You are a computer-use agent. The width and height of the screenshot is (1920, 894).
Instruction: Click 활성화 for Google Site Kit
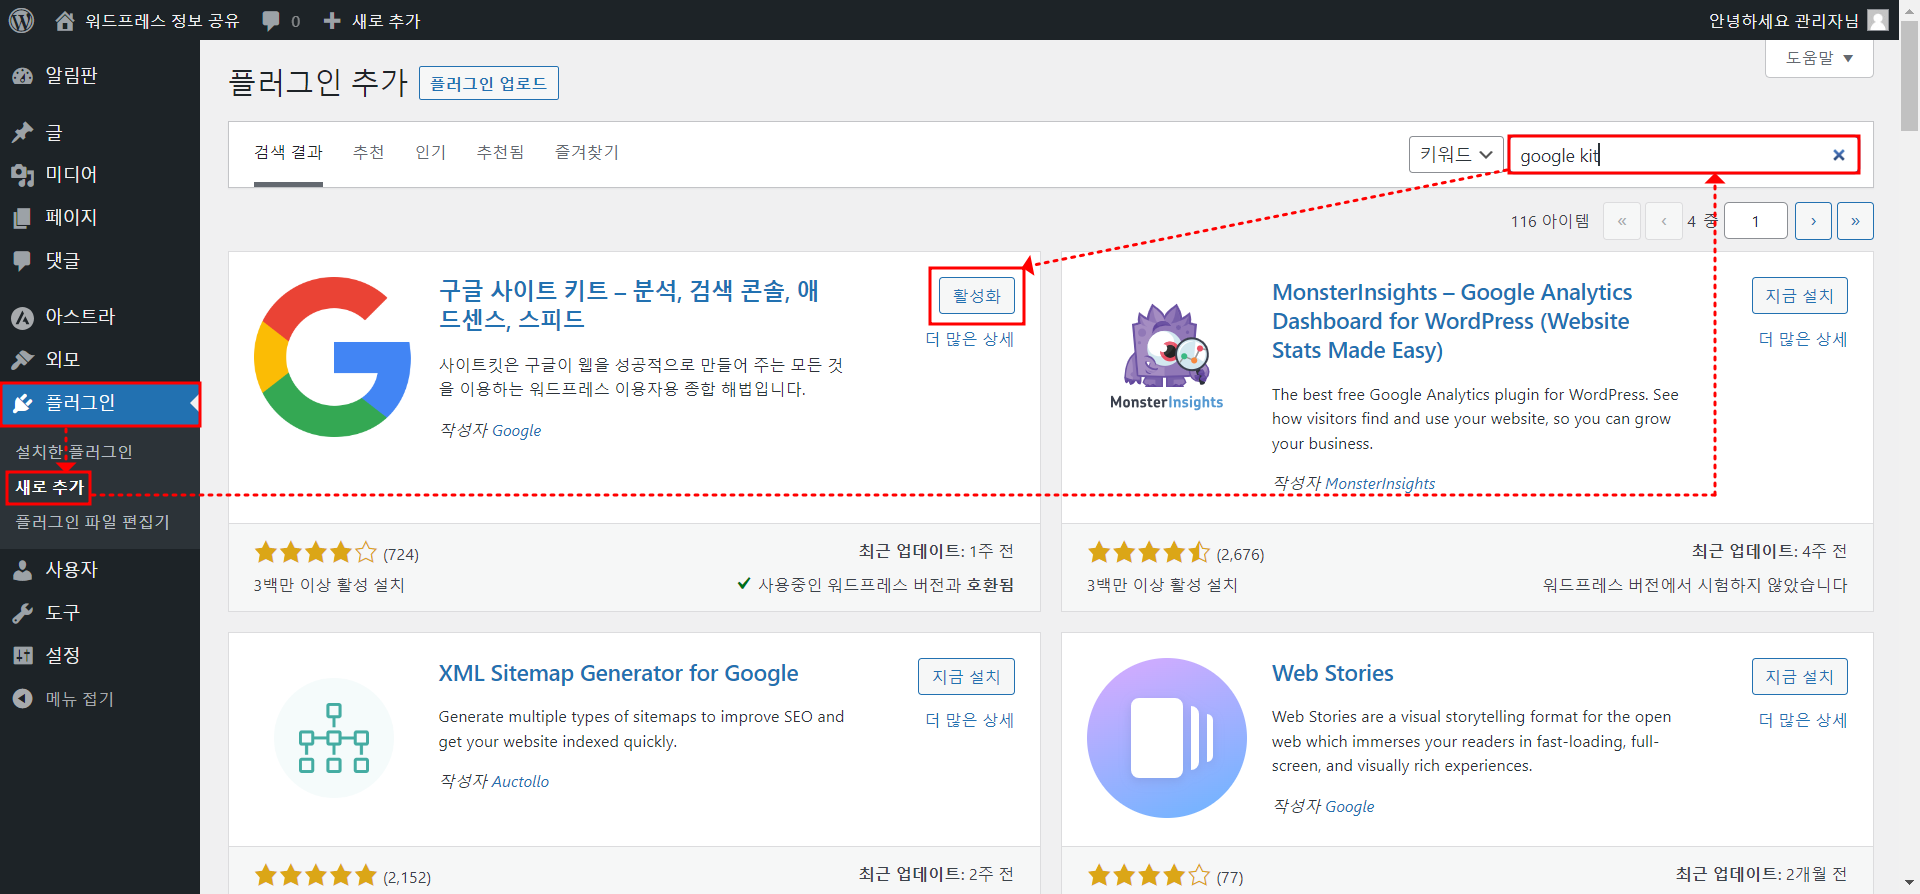coord(977,296)
